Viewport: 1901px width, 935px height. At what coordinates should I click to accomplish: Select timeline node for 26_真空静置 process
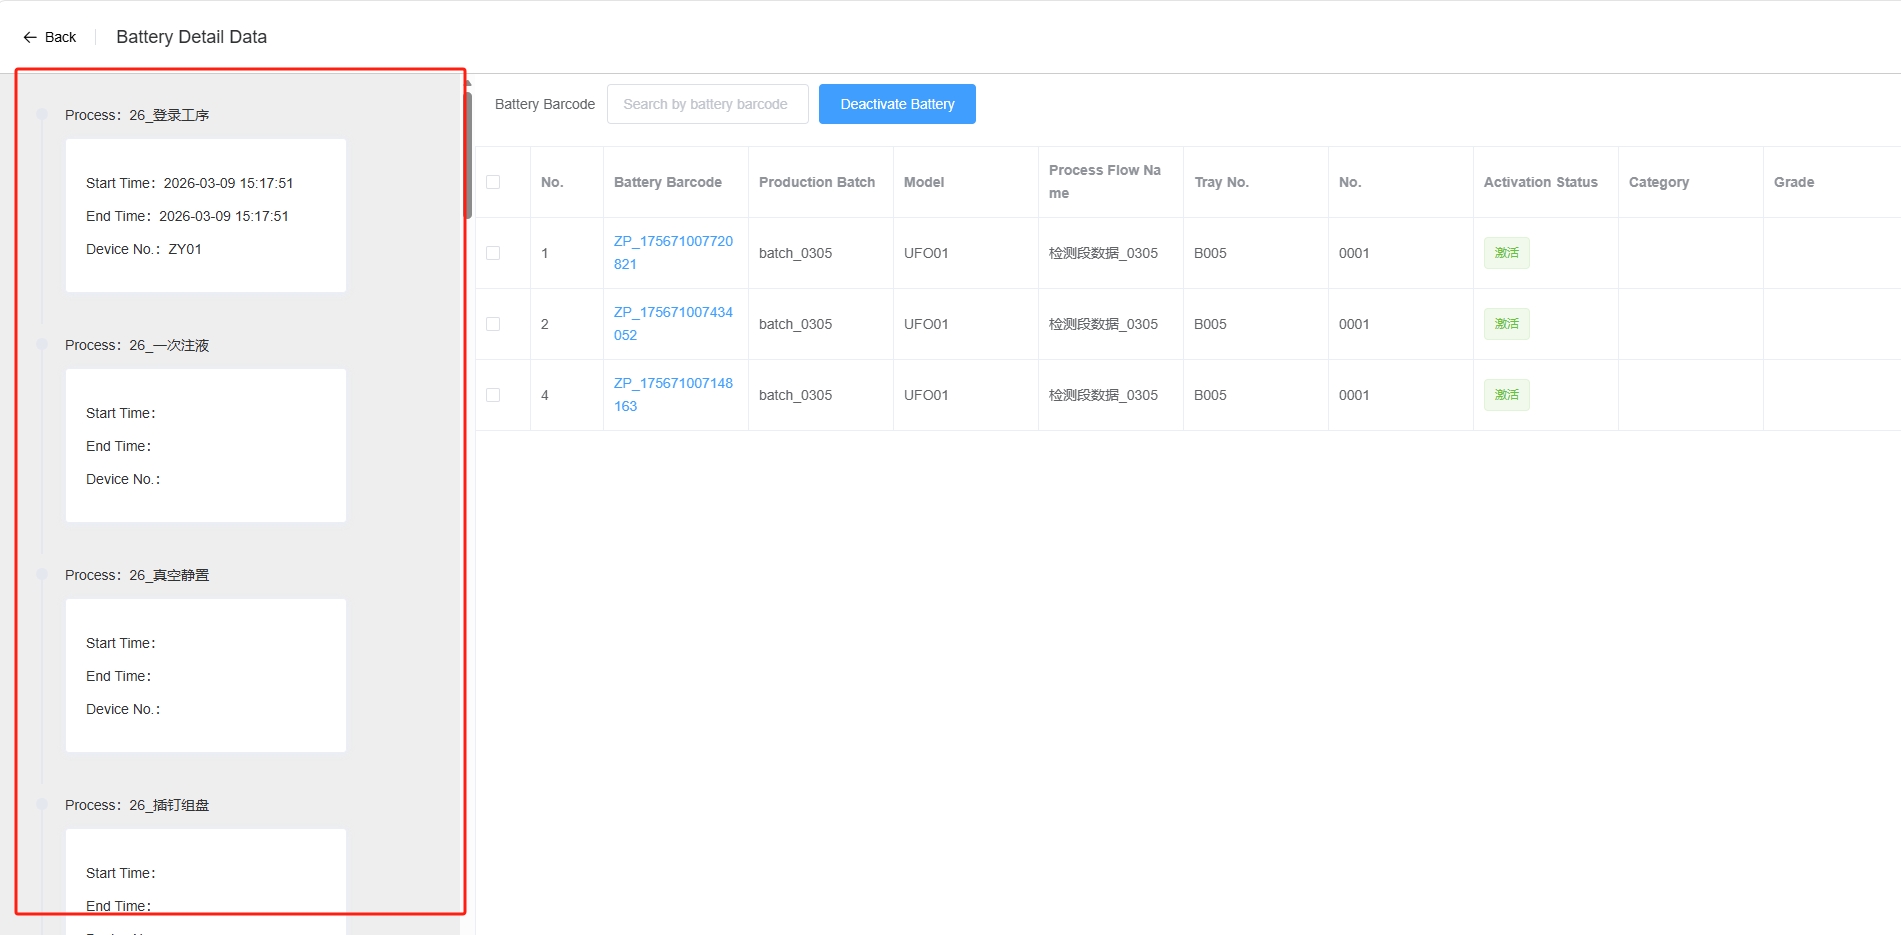42,574
